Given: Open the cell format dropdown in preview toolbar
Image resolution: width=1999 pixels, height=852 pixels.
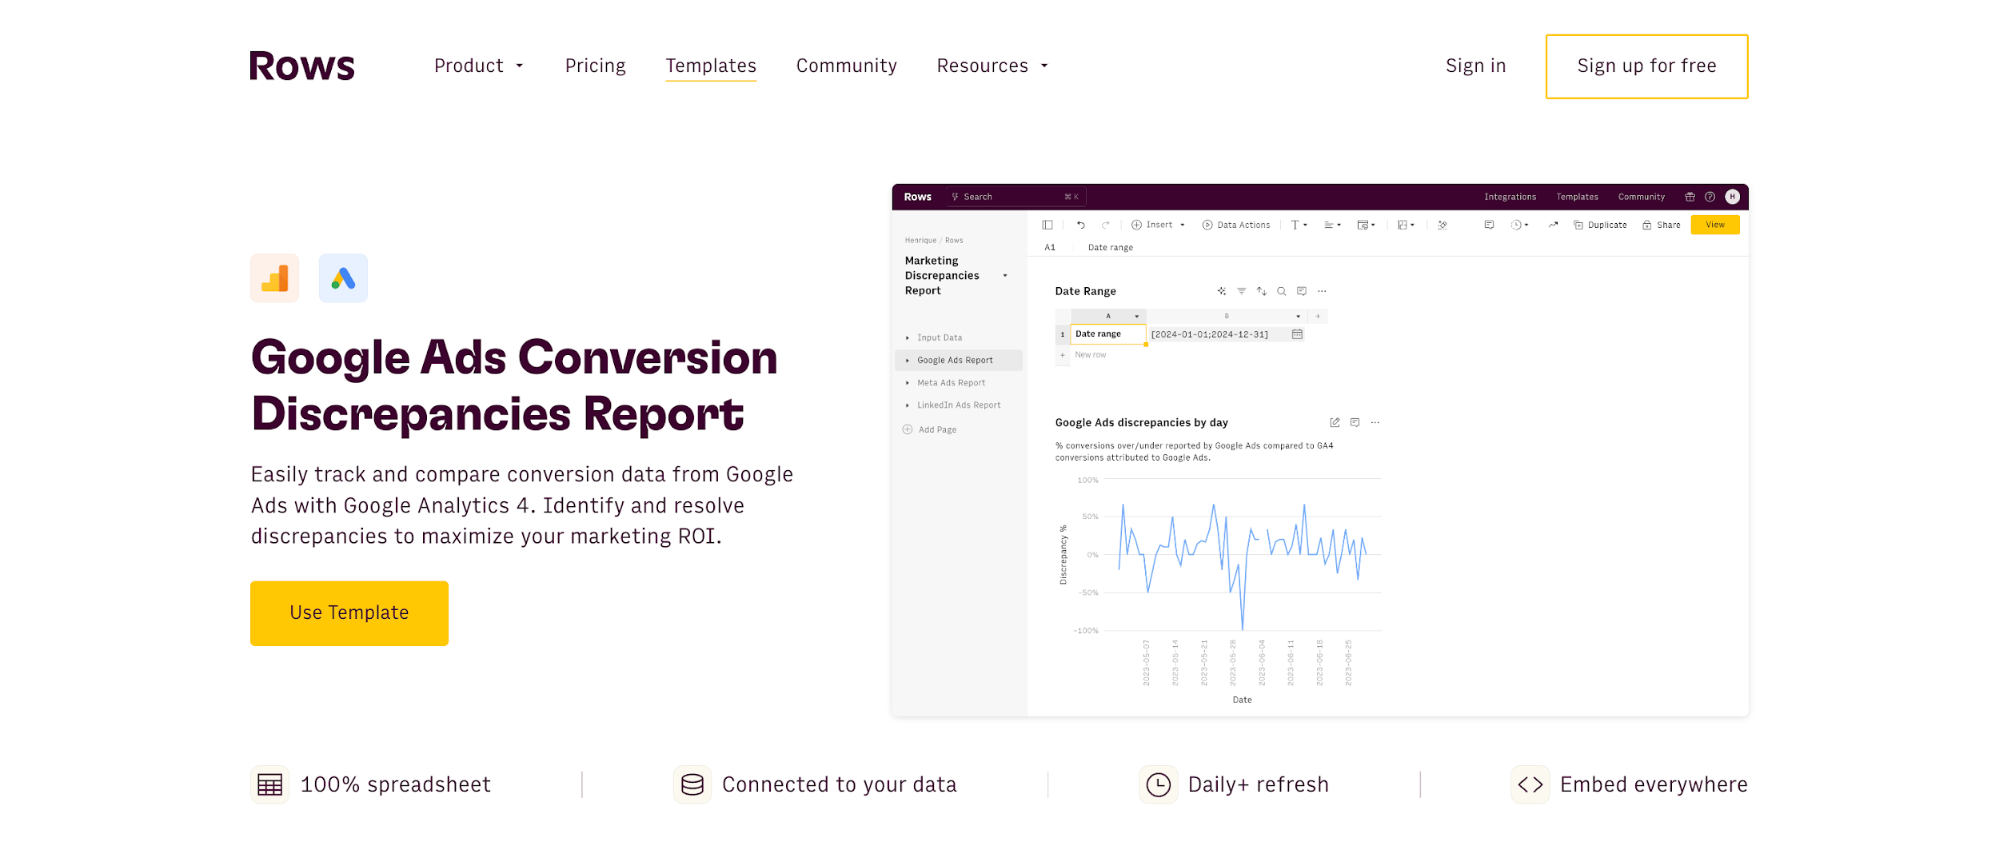Looking at the screenshot, I should point(1366,225).
